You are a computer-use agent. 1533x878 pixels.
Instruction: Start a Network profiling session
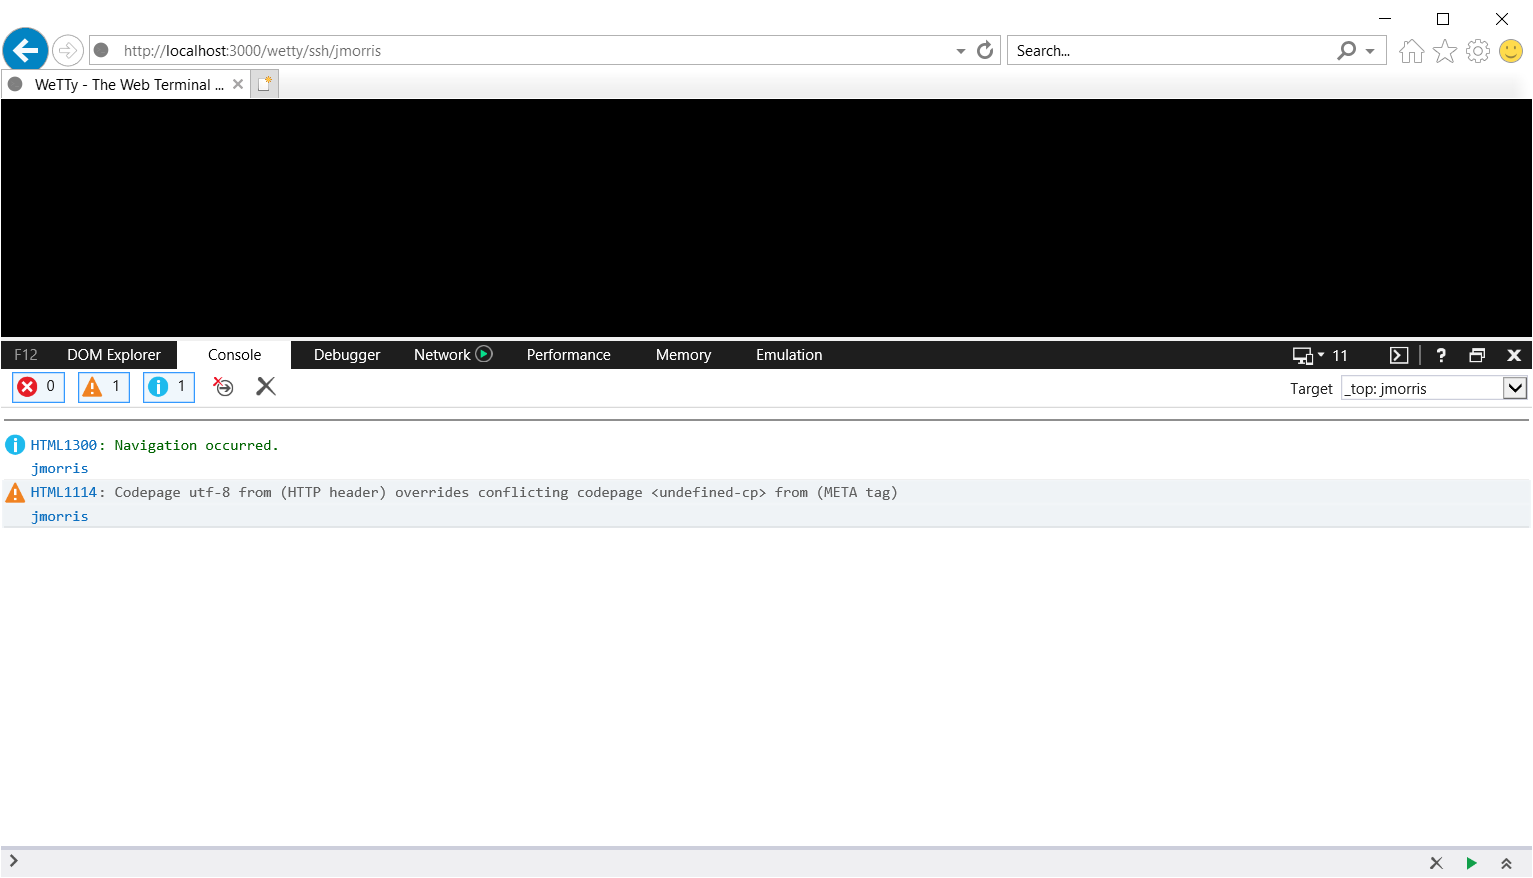pyautogui.click(x=484, y=354)
